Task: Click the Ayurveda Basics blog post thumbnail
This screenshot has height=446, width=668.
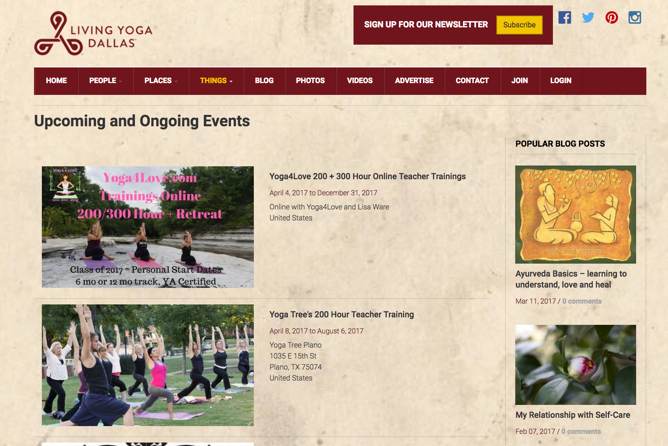Action: [576, 214]
